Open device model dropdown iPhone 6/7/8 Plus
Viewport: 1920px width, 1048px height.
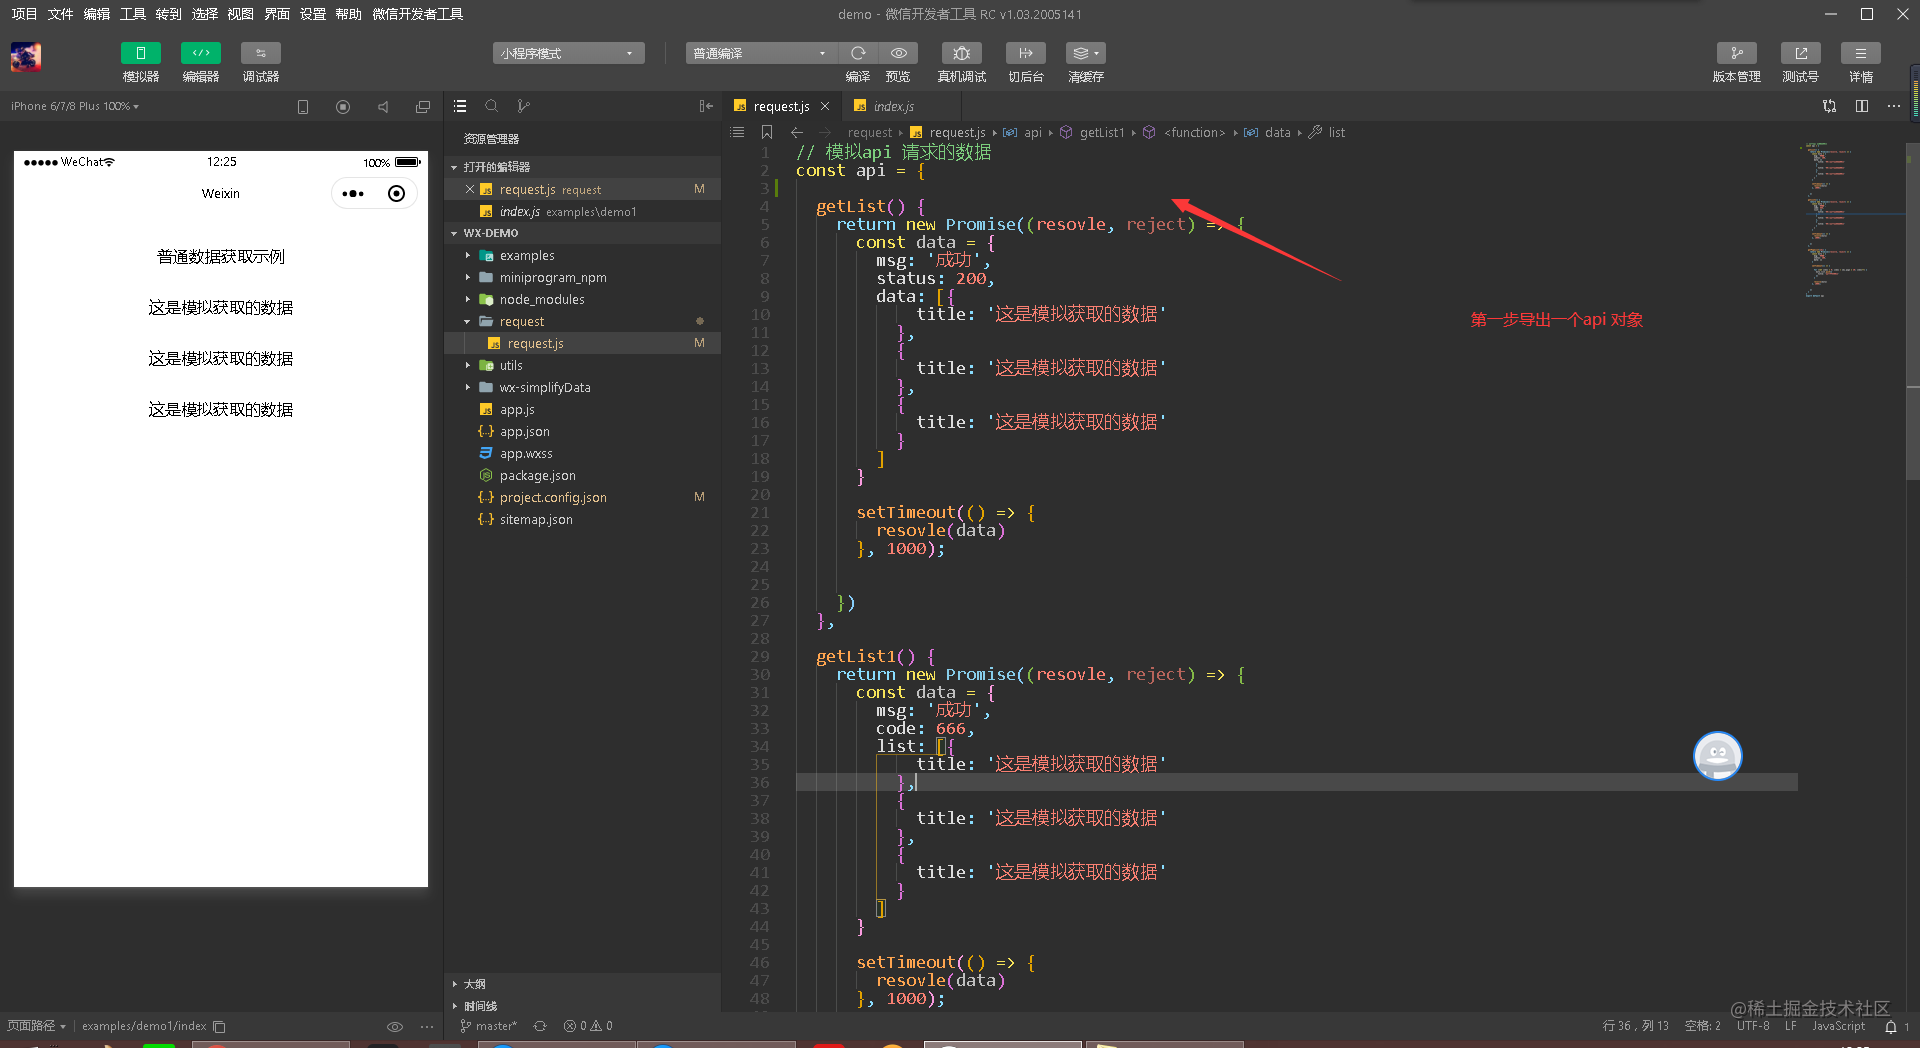75,106
